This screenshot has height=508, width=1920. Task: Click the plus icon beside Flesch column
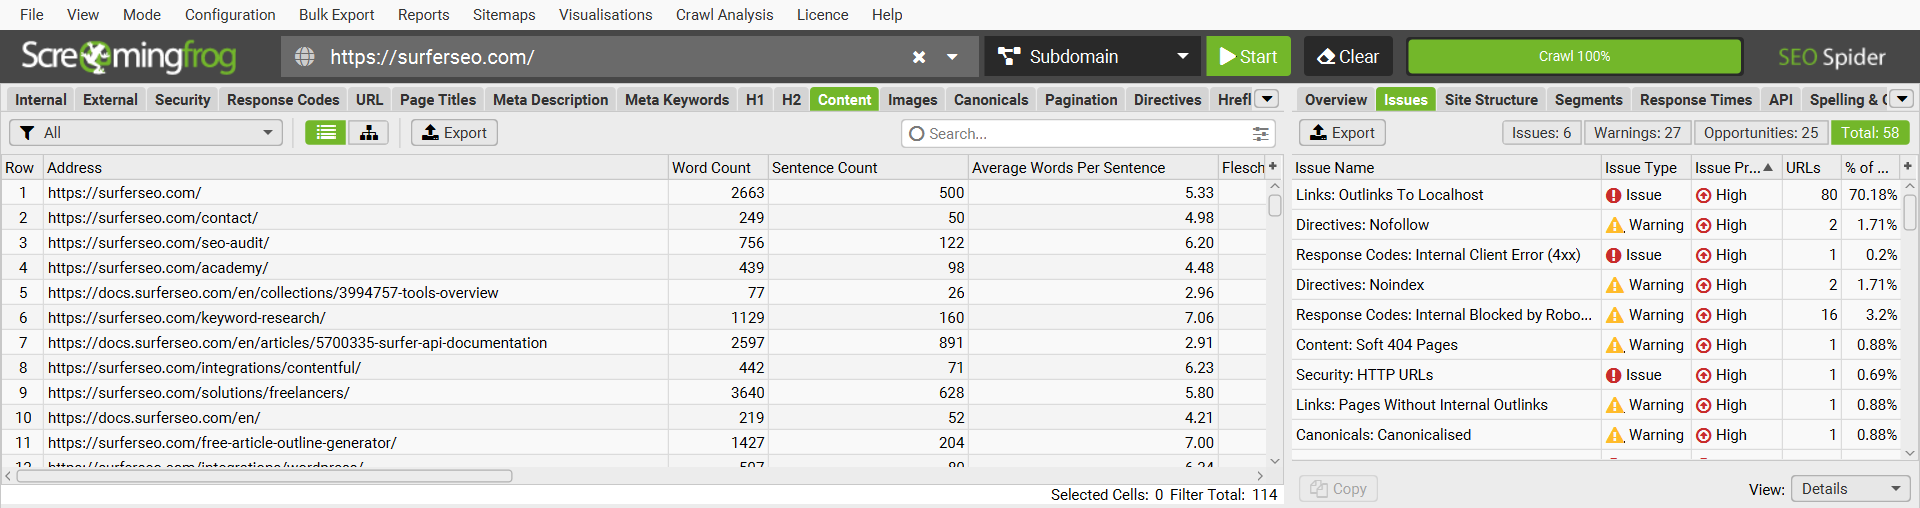(1273, 167)
